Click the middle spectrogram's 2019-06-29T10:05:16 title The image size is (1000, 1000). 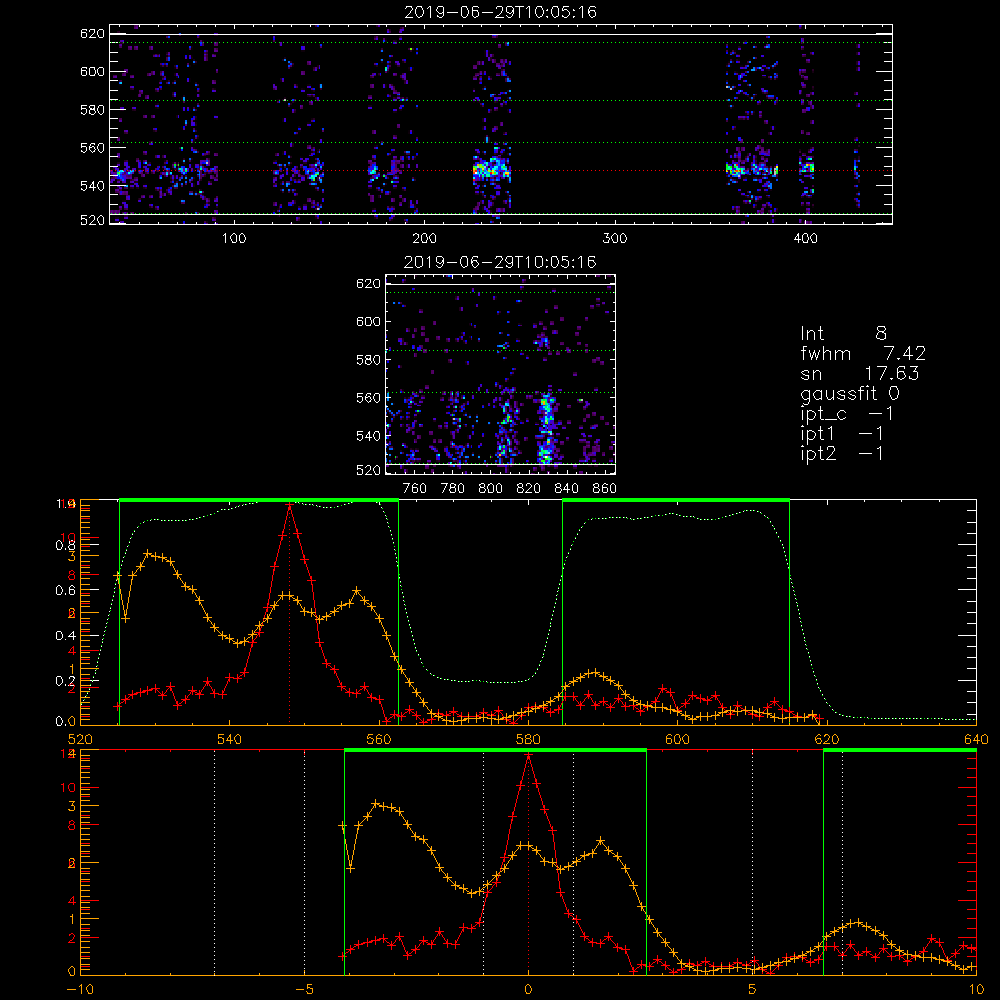tap(500, 262)
